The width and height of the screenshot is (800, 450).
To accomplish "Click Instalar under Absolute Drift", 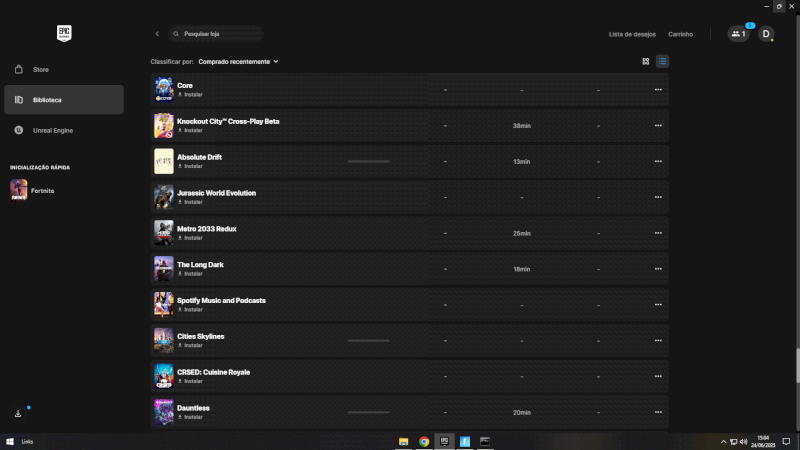I will click(x=190, y=166).
